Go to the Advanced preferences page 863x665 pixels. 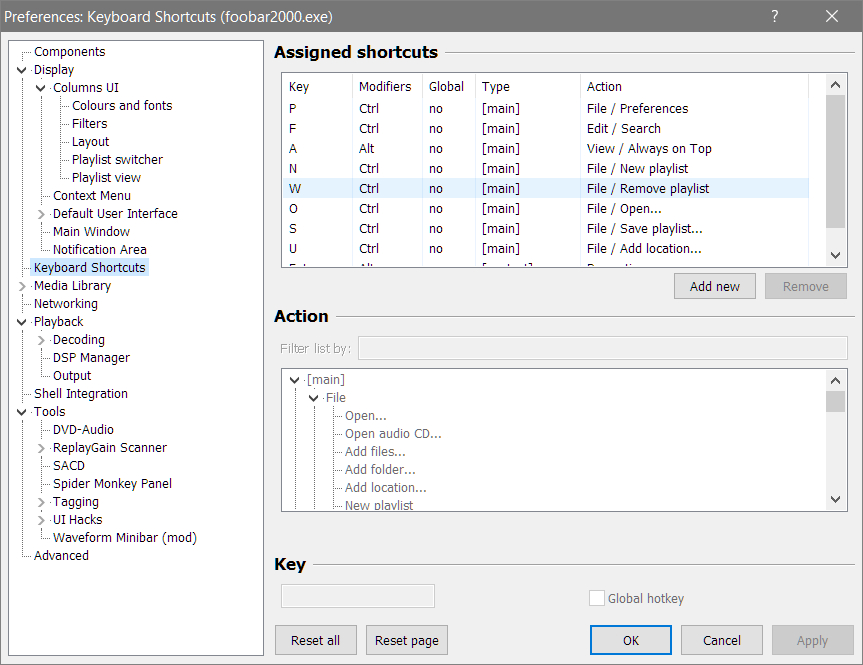coord(61,556)
